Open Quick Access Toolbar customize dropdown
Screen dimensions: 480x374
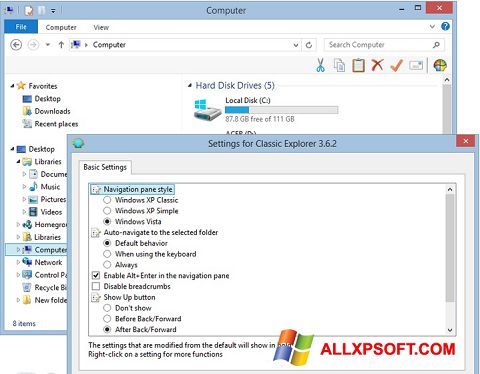[x=53, y=11]
